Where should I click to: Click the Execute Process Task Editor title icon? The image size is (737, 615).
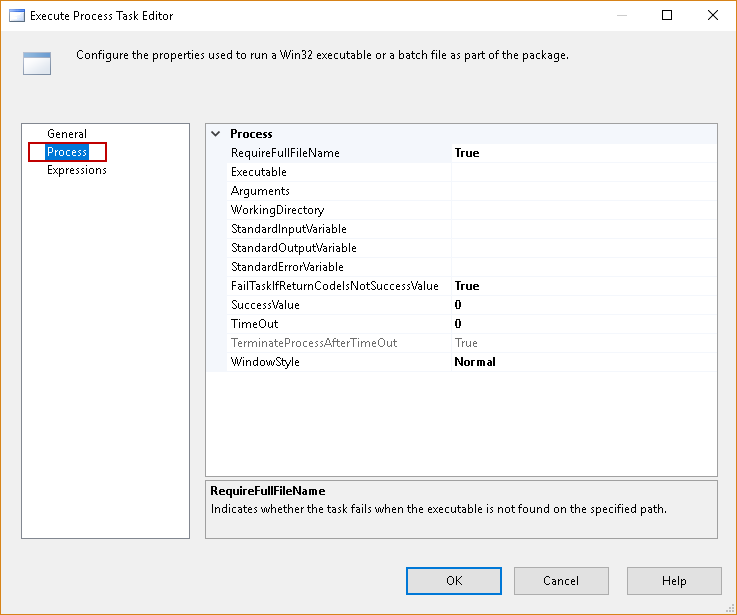pyautogui.click(x=16, y=16)
